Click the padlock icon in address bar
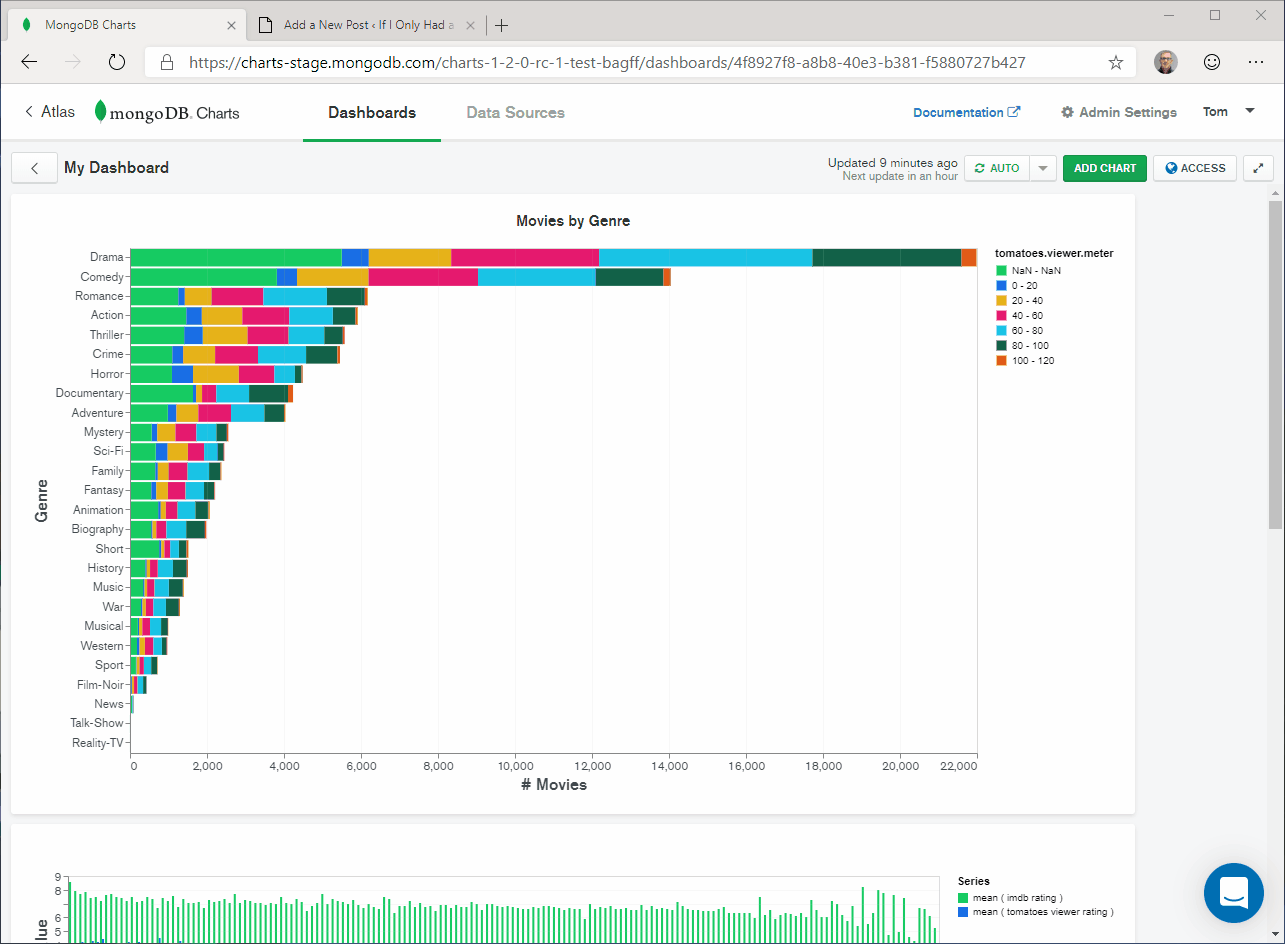This screenshot has width=1285, height=944. 165,61
